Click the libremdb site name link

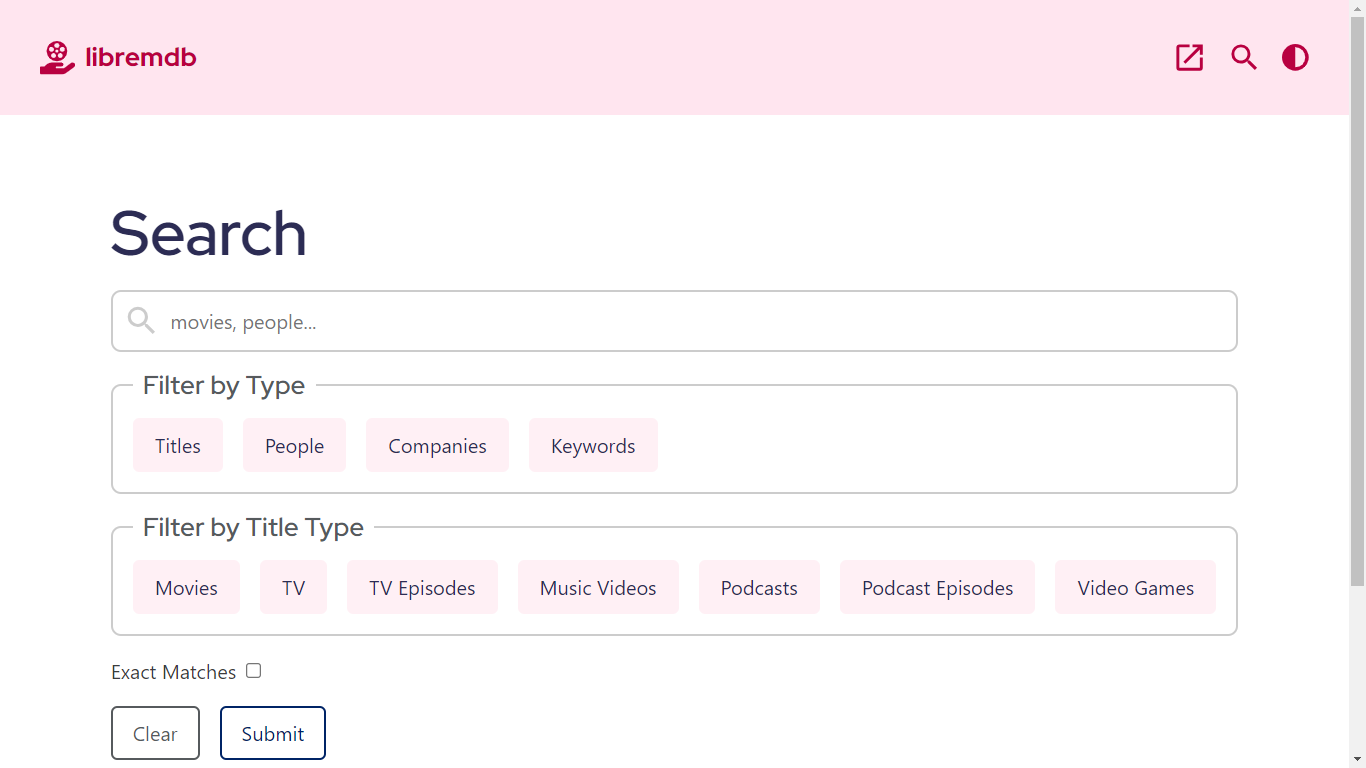141,58
